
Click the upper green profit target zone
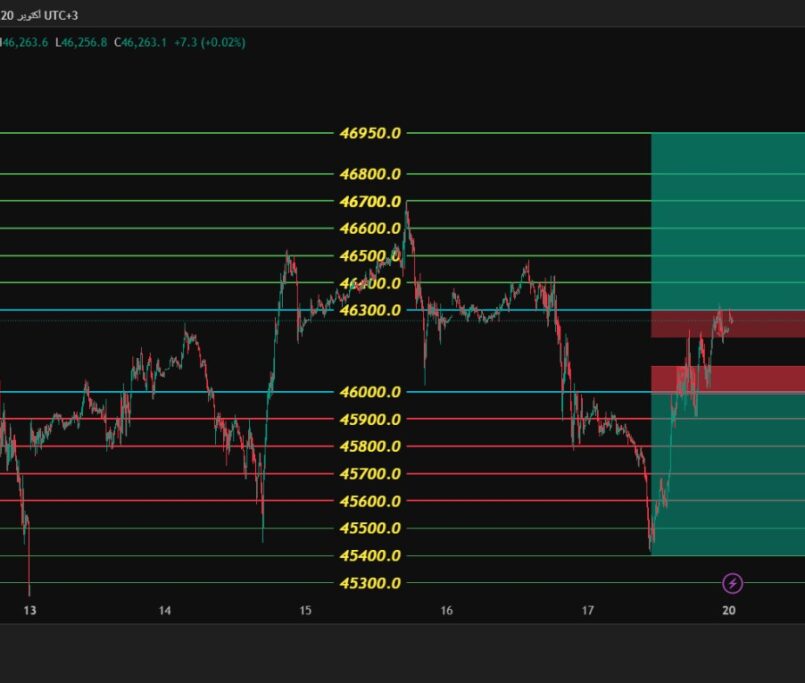(x=727, y=220)
